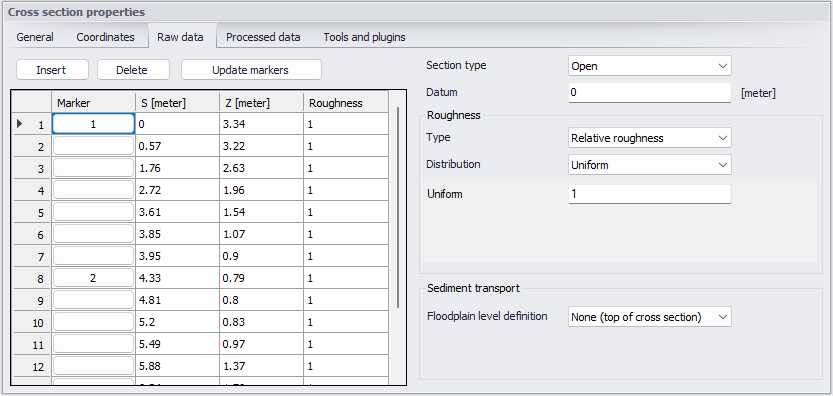This screenshot has height=396, width=833.
Task: Click the empty Marker cell in row 2
Action: point(93,146)
